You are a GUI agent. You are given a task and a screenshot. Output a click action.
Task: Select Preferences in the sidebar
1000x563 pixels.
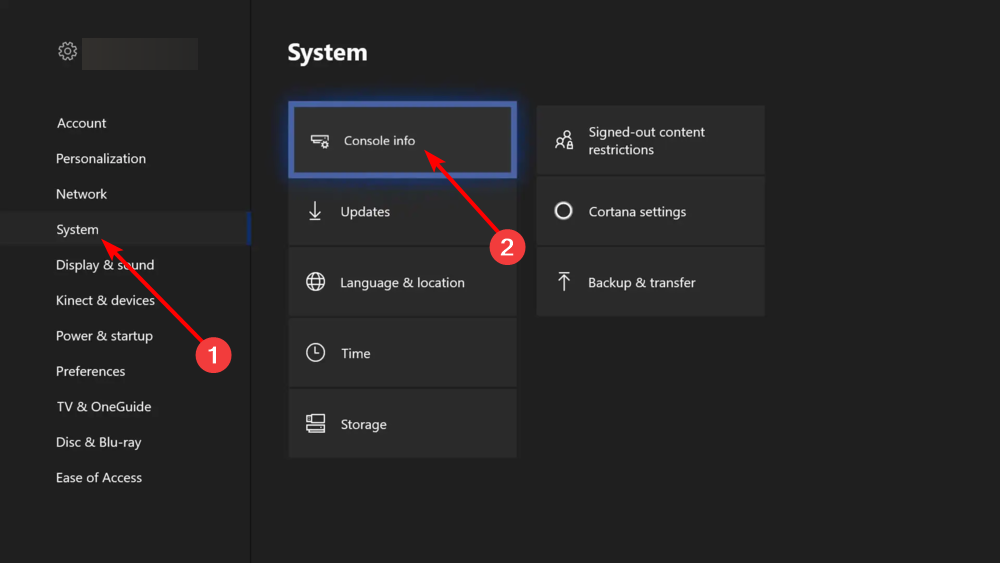(91, 371)
